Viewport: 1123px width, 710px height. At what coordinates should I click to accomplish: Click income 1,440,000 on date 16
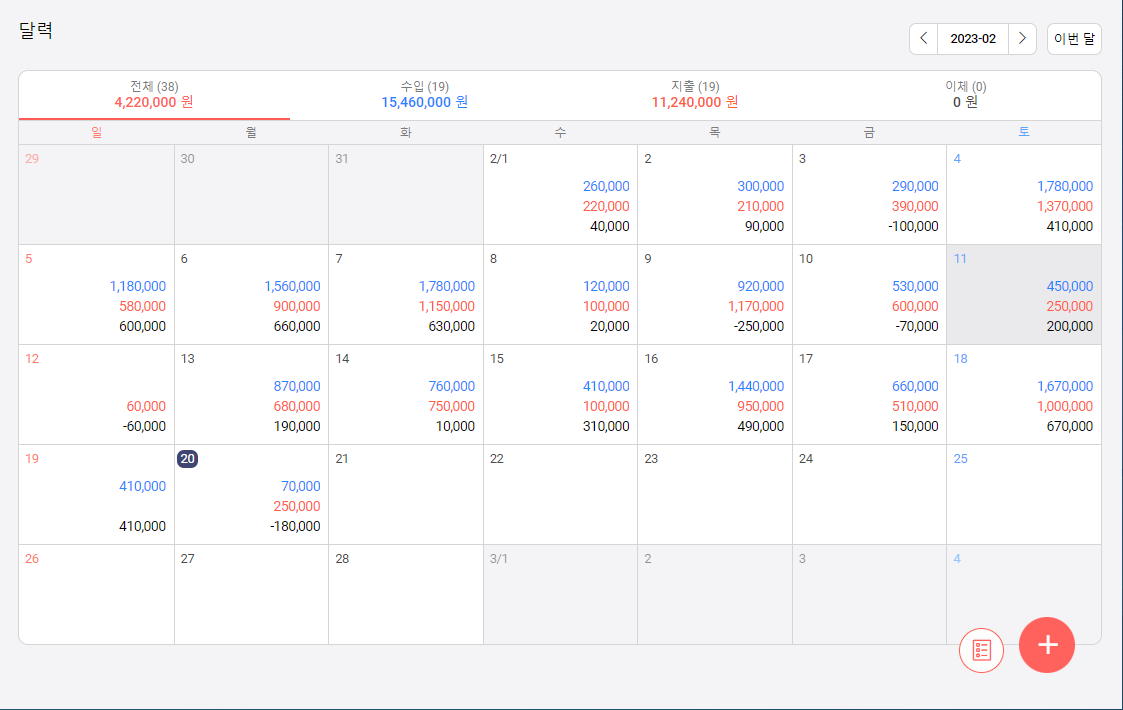tap(756, 386)
